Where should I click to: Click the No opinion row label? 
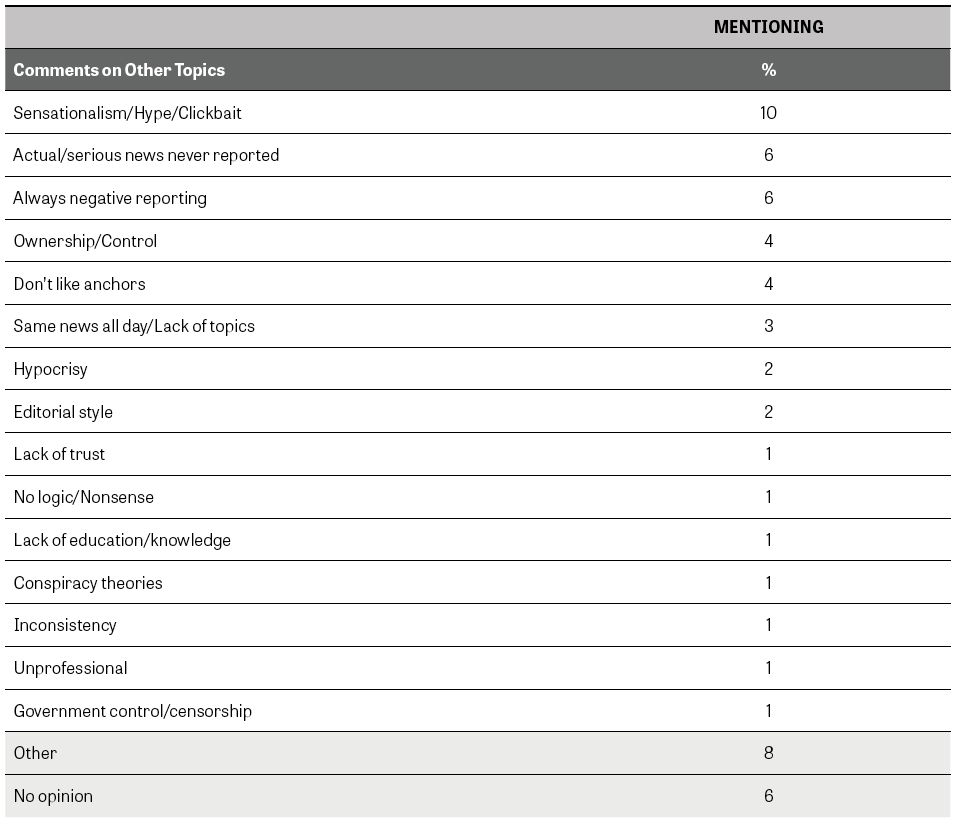[x=53, y=796]
